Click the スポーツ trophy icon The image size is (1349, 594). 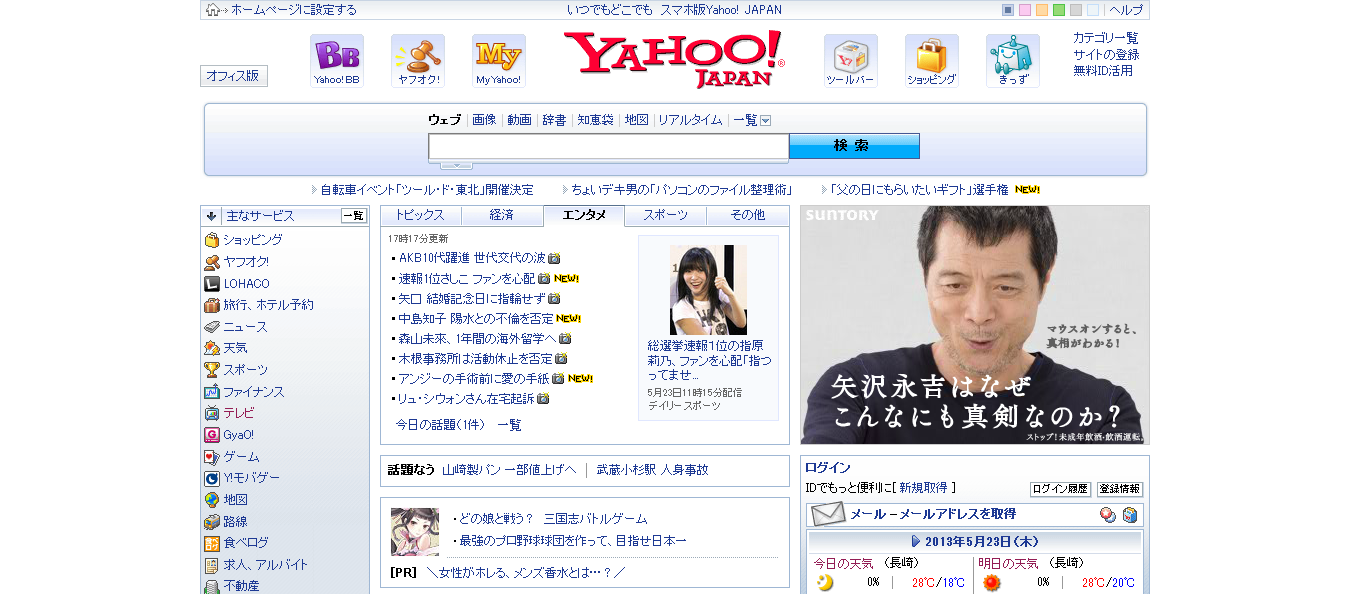[212, 370]
